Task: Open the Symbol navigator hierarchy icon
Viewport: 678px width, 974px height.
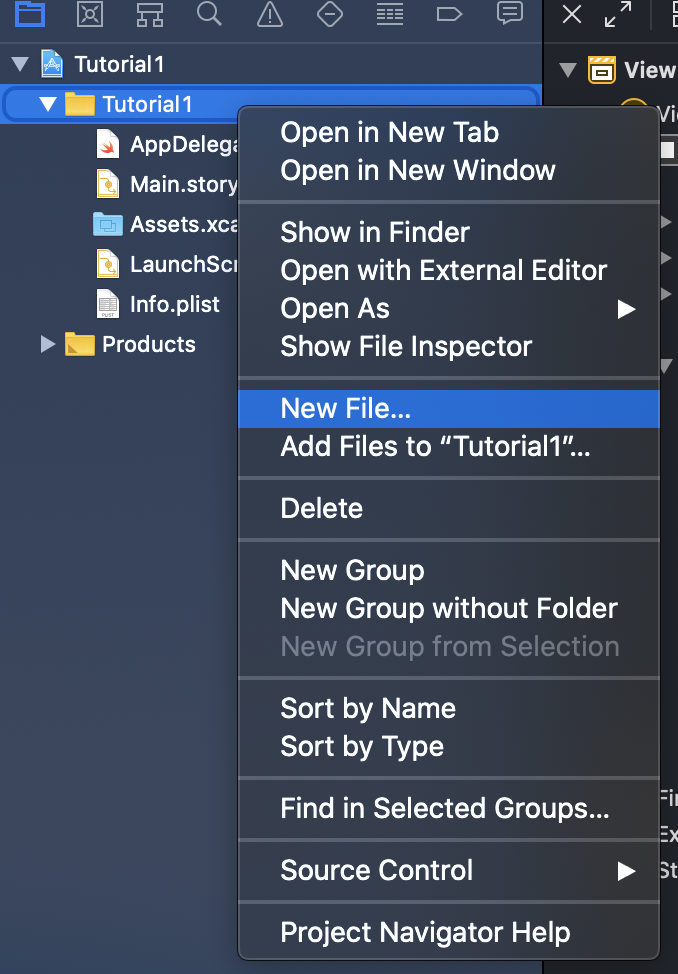Action: (x=150, y=14)
